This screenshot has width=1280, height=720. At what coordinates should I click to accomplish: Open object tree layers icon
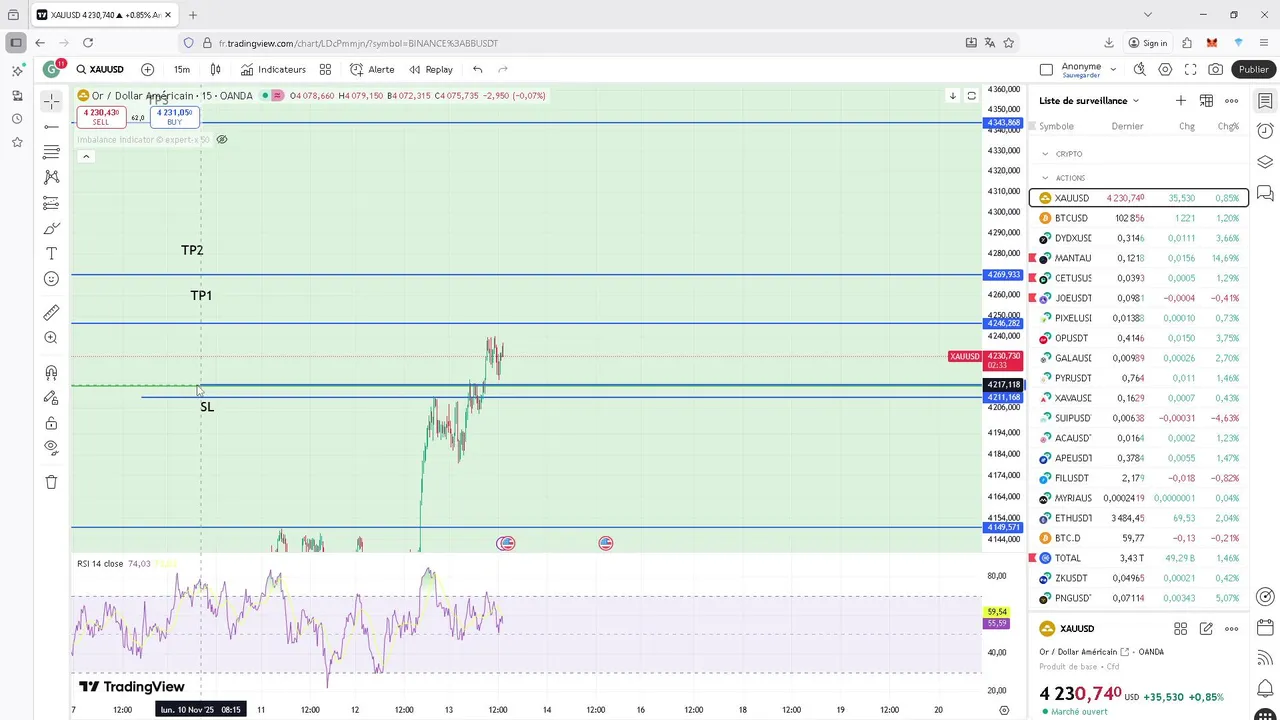point(1265,162)
